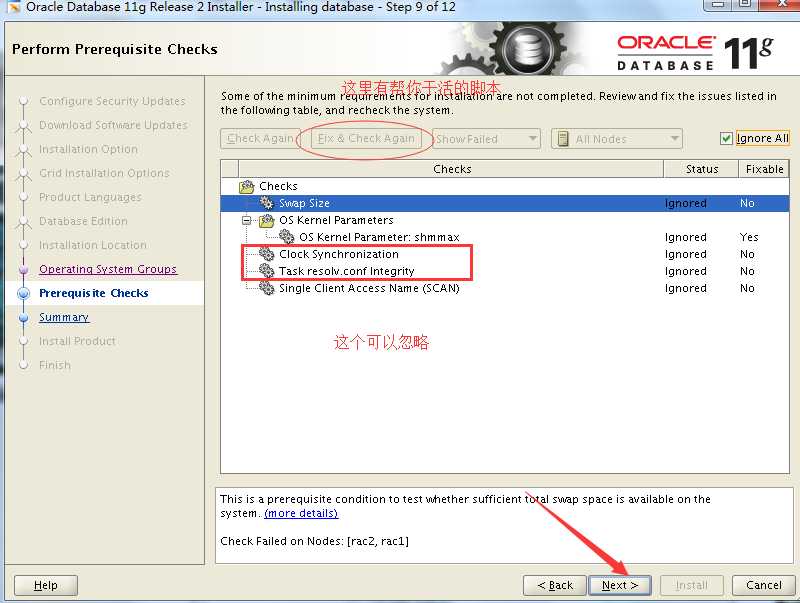The image size is (800, 603).
Task: Click the Fixable column header
Action: (x=764, y=169)
